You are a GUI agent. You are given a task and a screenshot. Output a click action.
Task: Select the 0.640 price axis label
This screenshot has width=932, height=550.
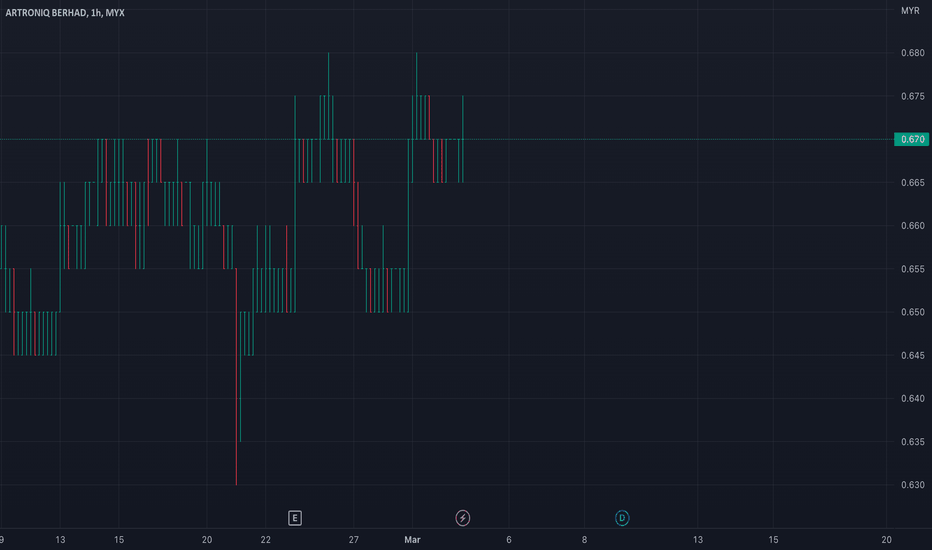[912, 398]
